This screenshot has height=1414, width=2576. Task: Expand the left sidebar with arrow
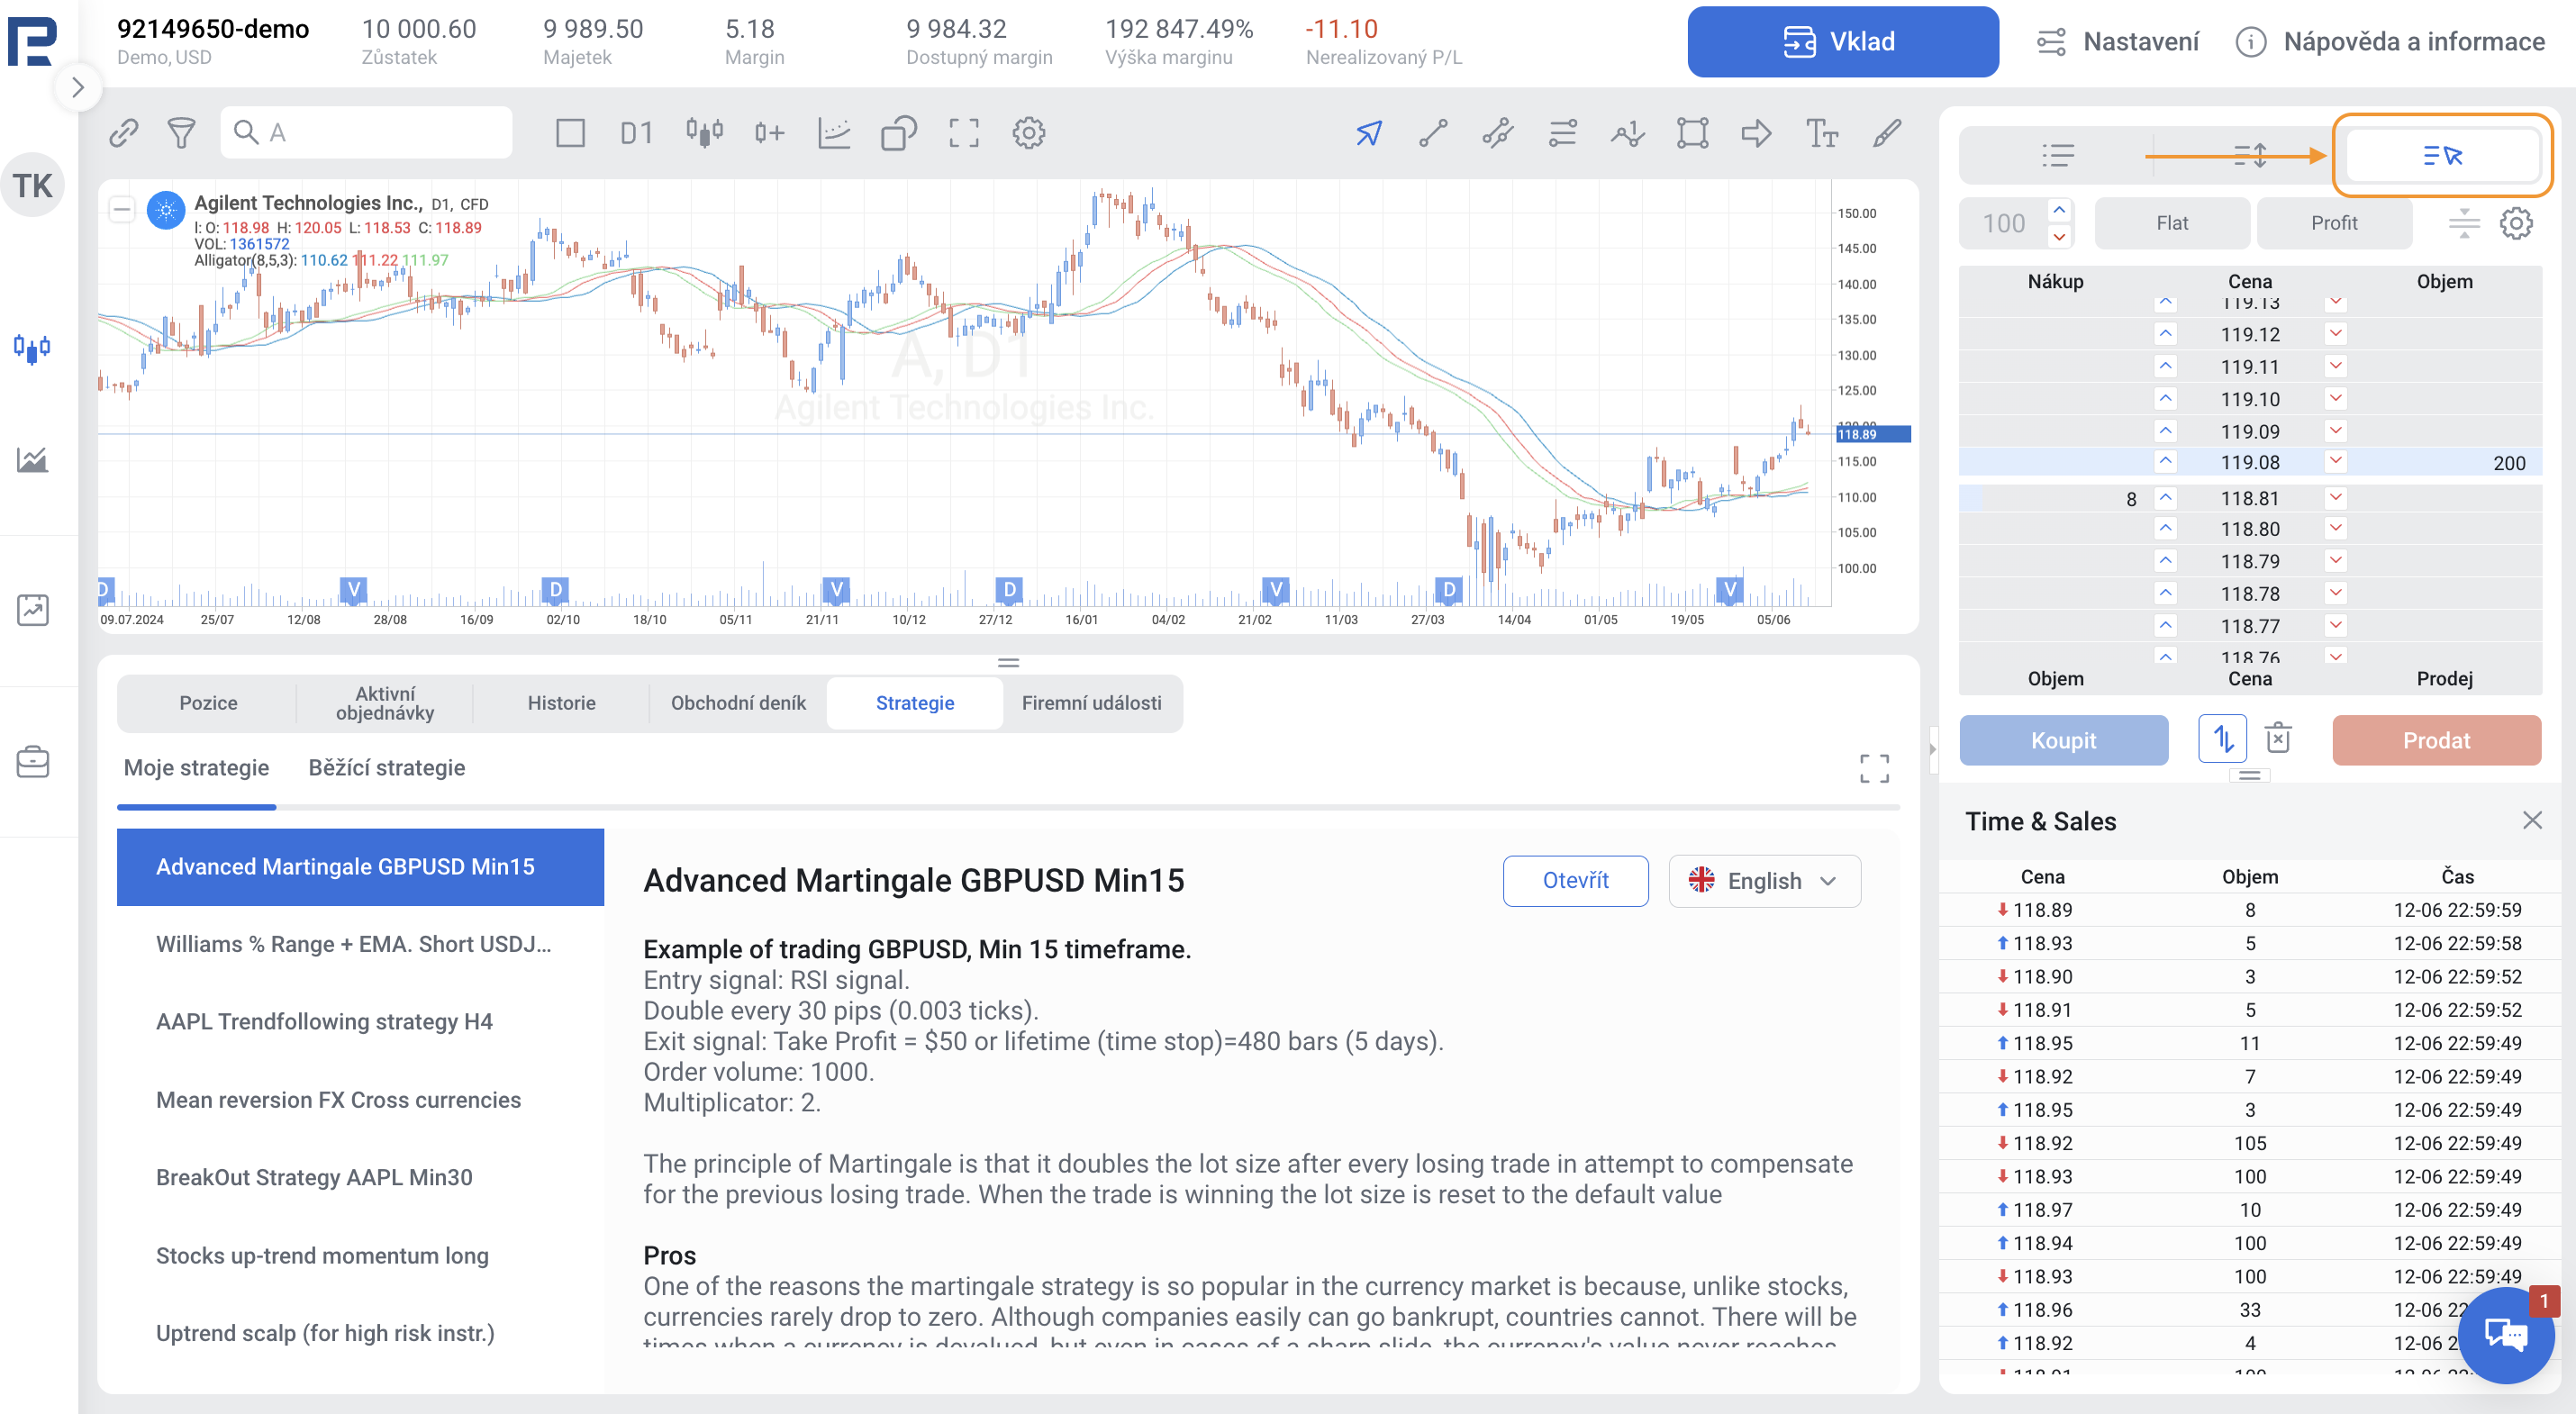click(78, 88)
